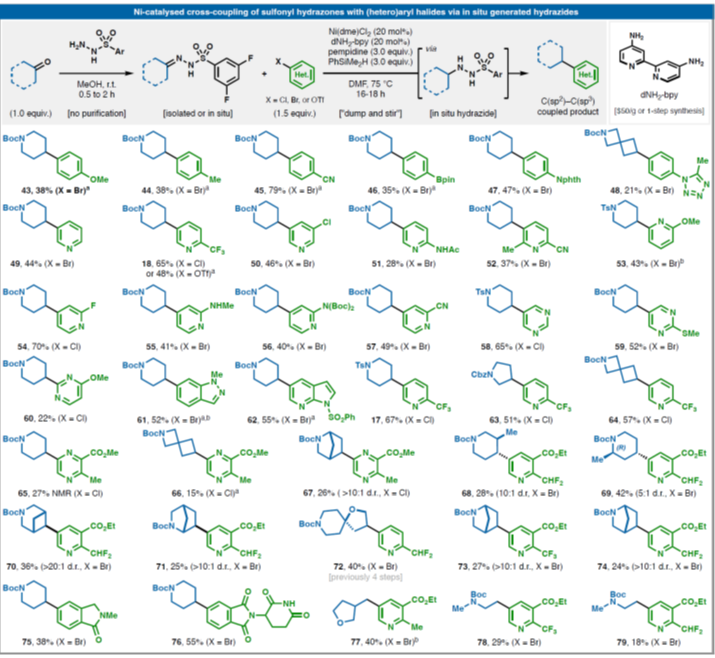
Task: Select compound 59 SMe pyrimidine structure
Action: tap(647, 312)
